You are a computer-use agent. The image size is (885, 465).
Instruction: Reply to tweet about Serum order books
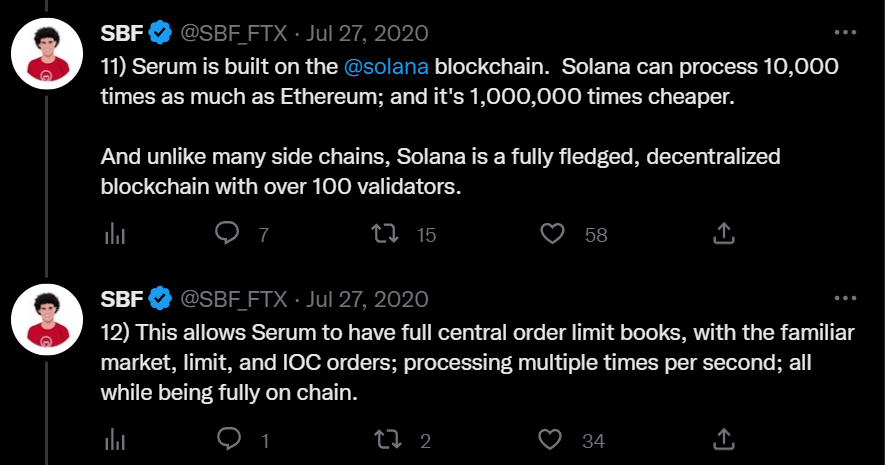tap(229, 439)
